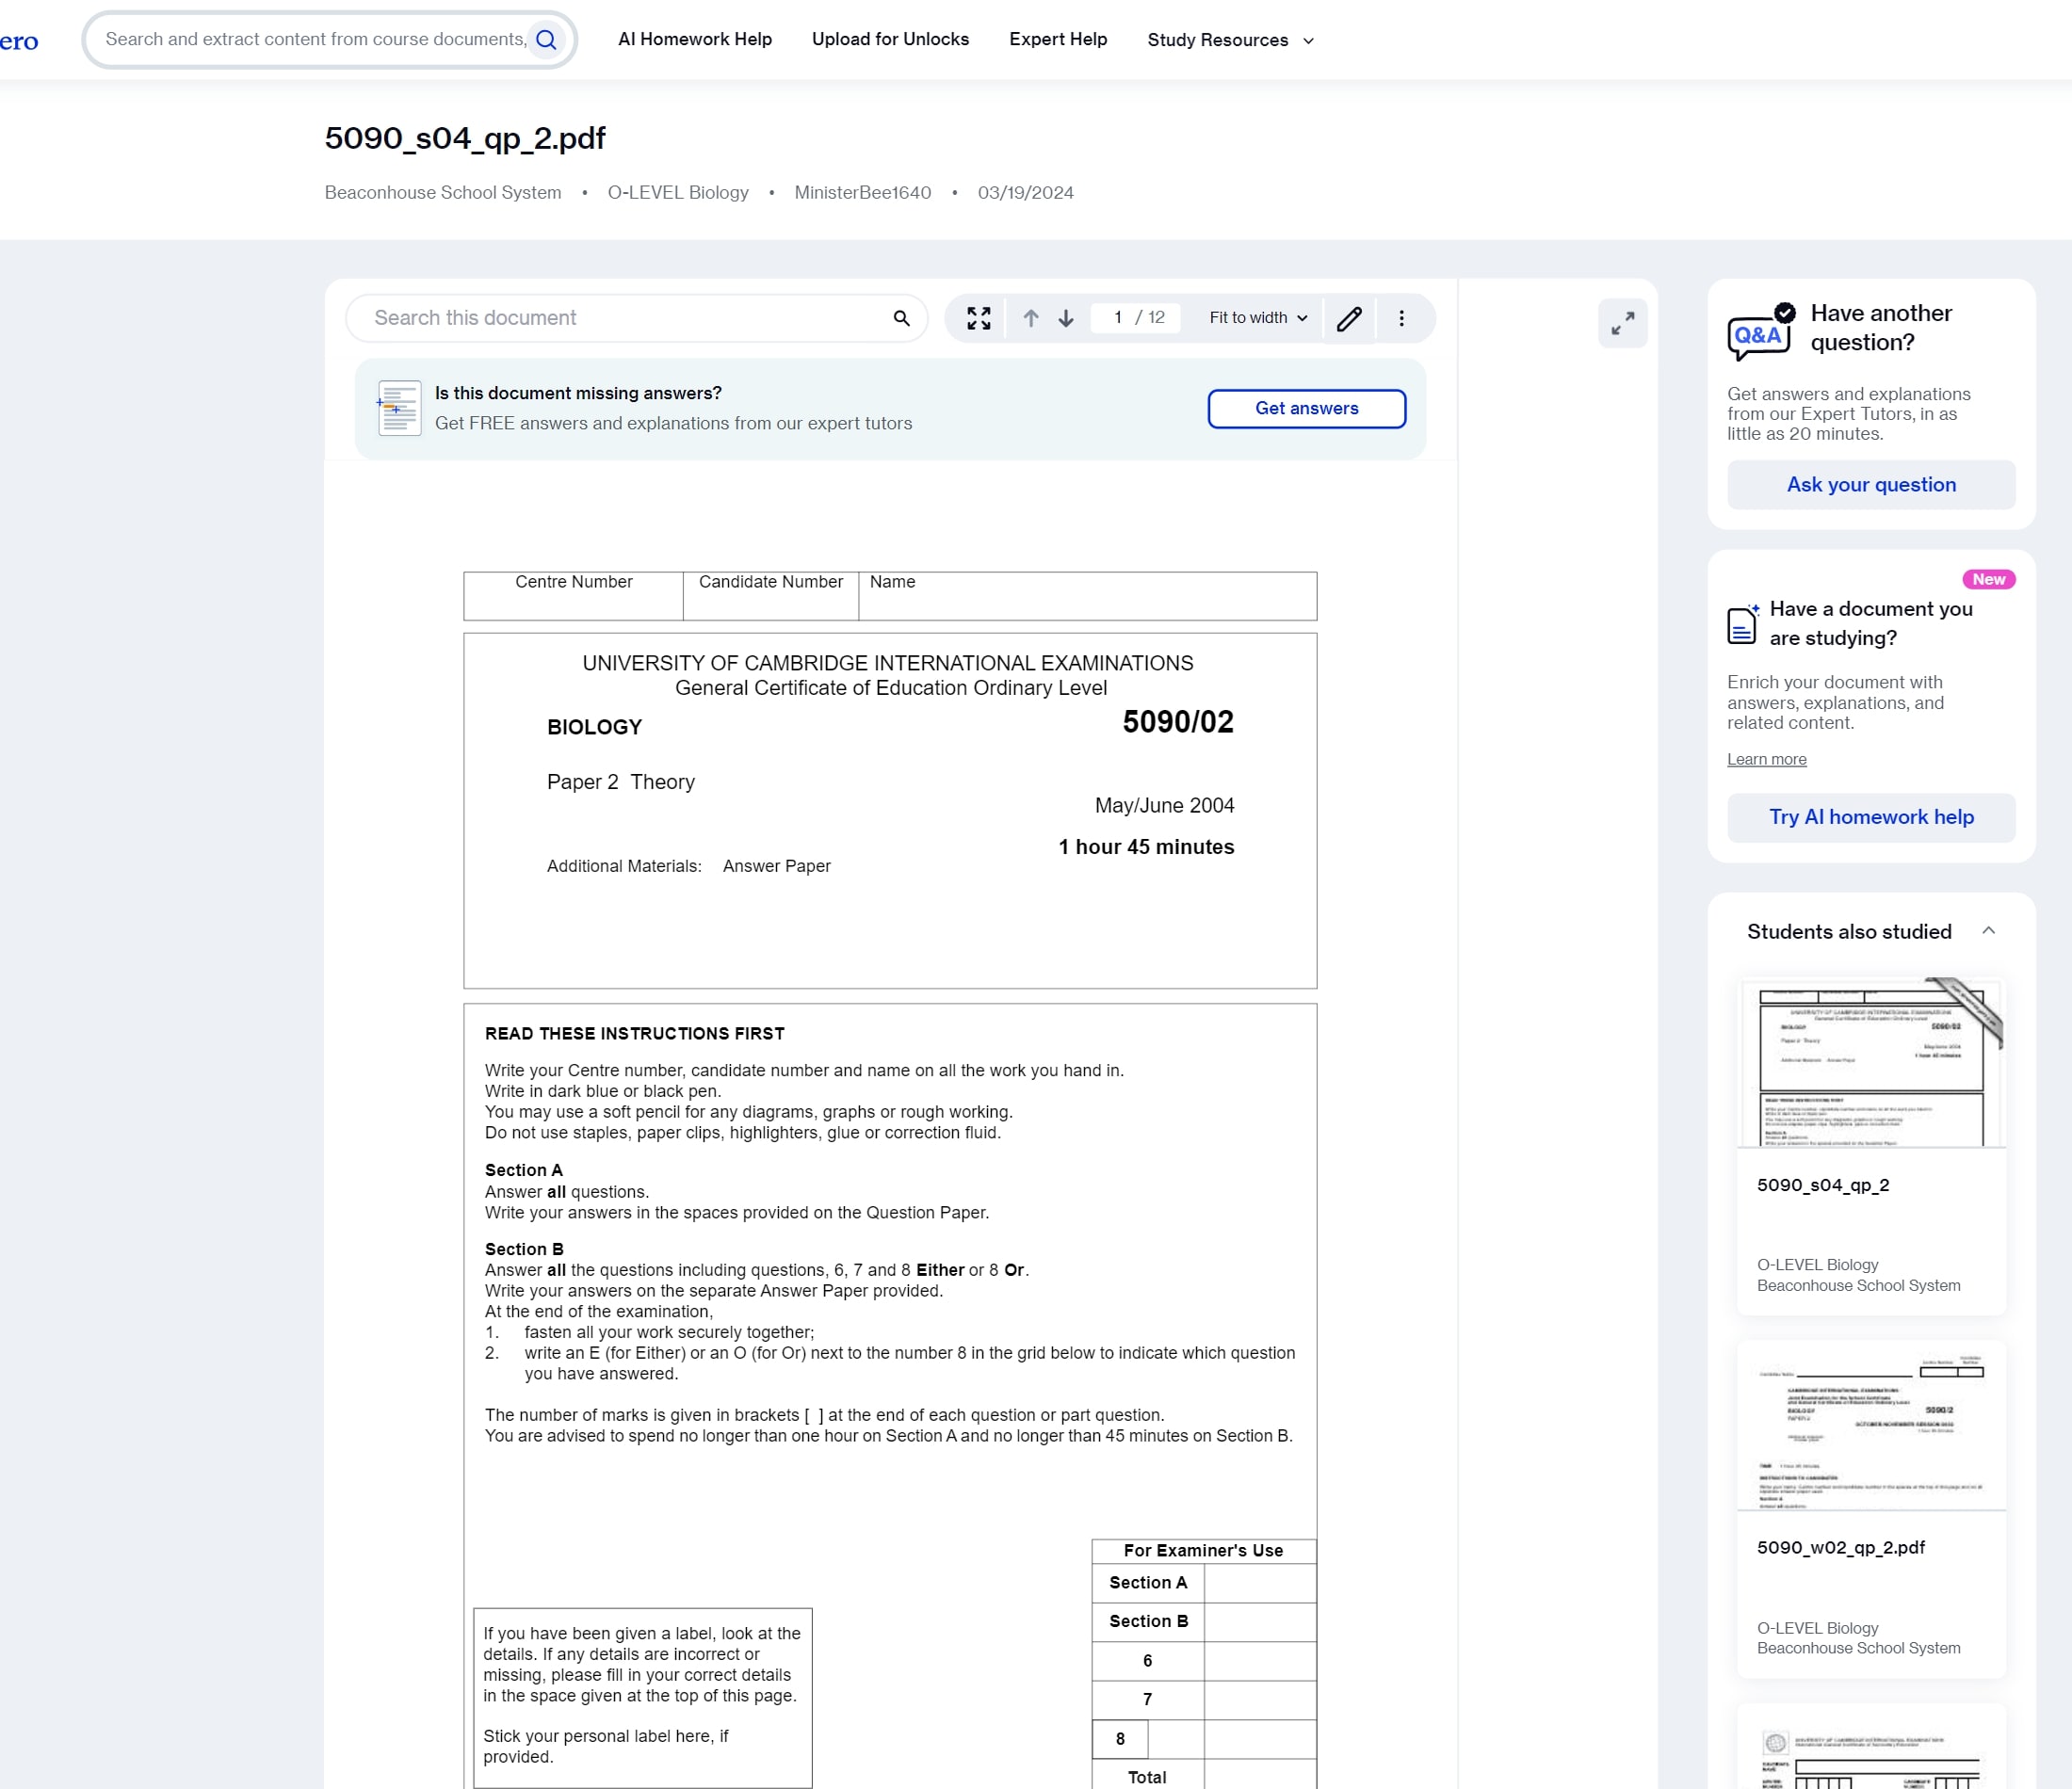Click the scroll down arrow navigation icon

coord(1066,318)
